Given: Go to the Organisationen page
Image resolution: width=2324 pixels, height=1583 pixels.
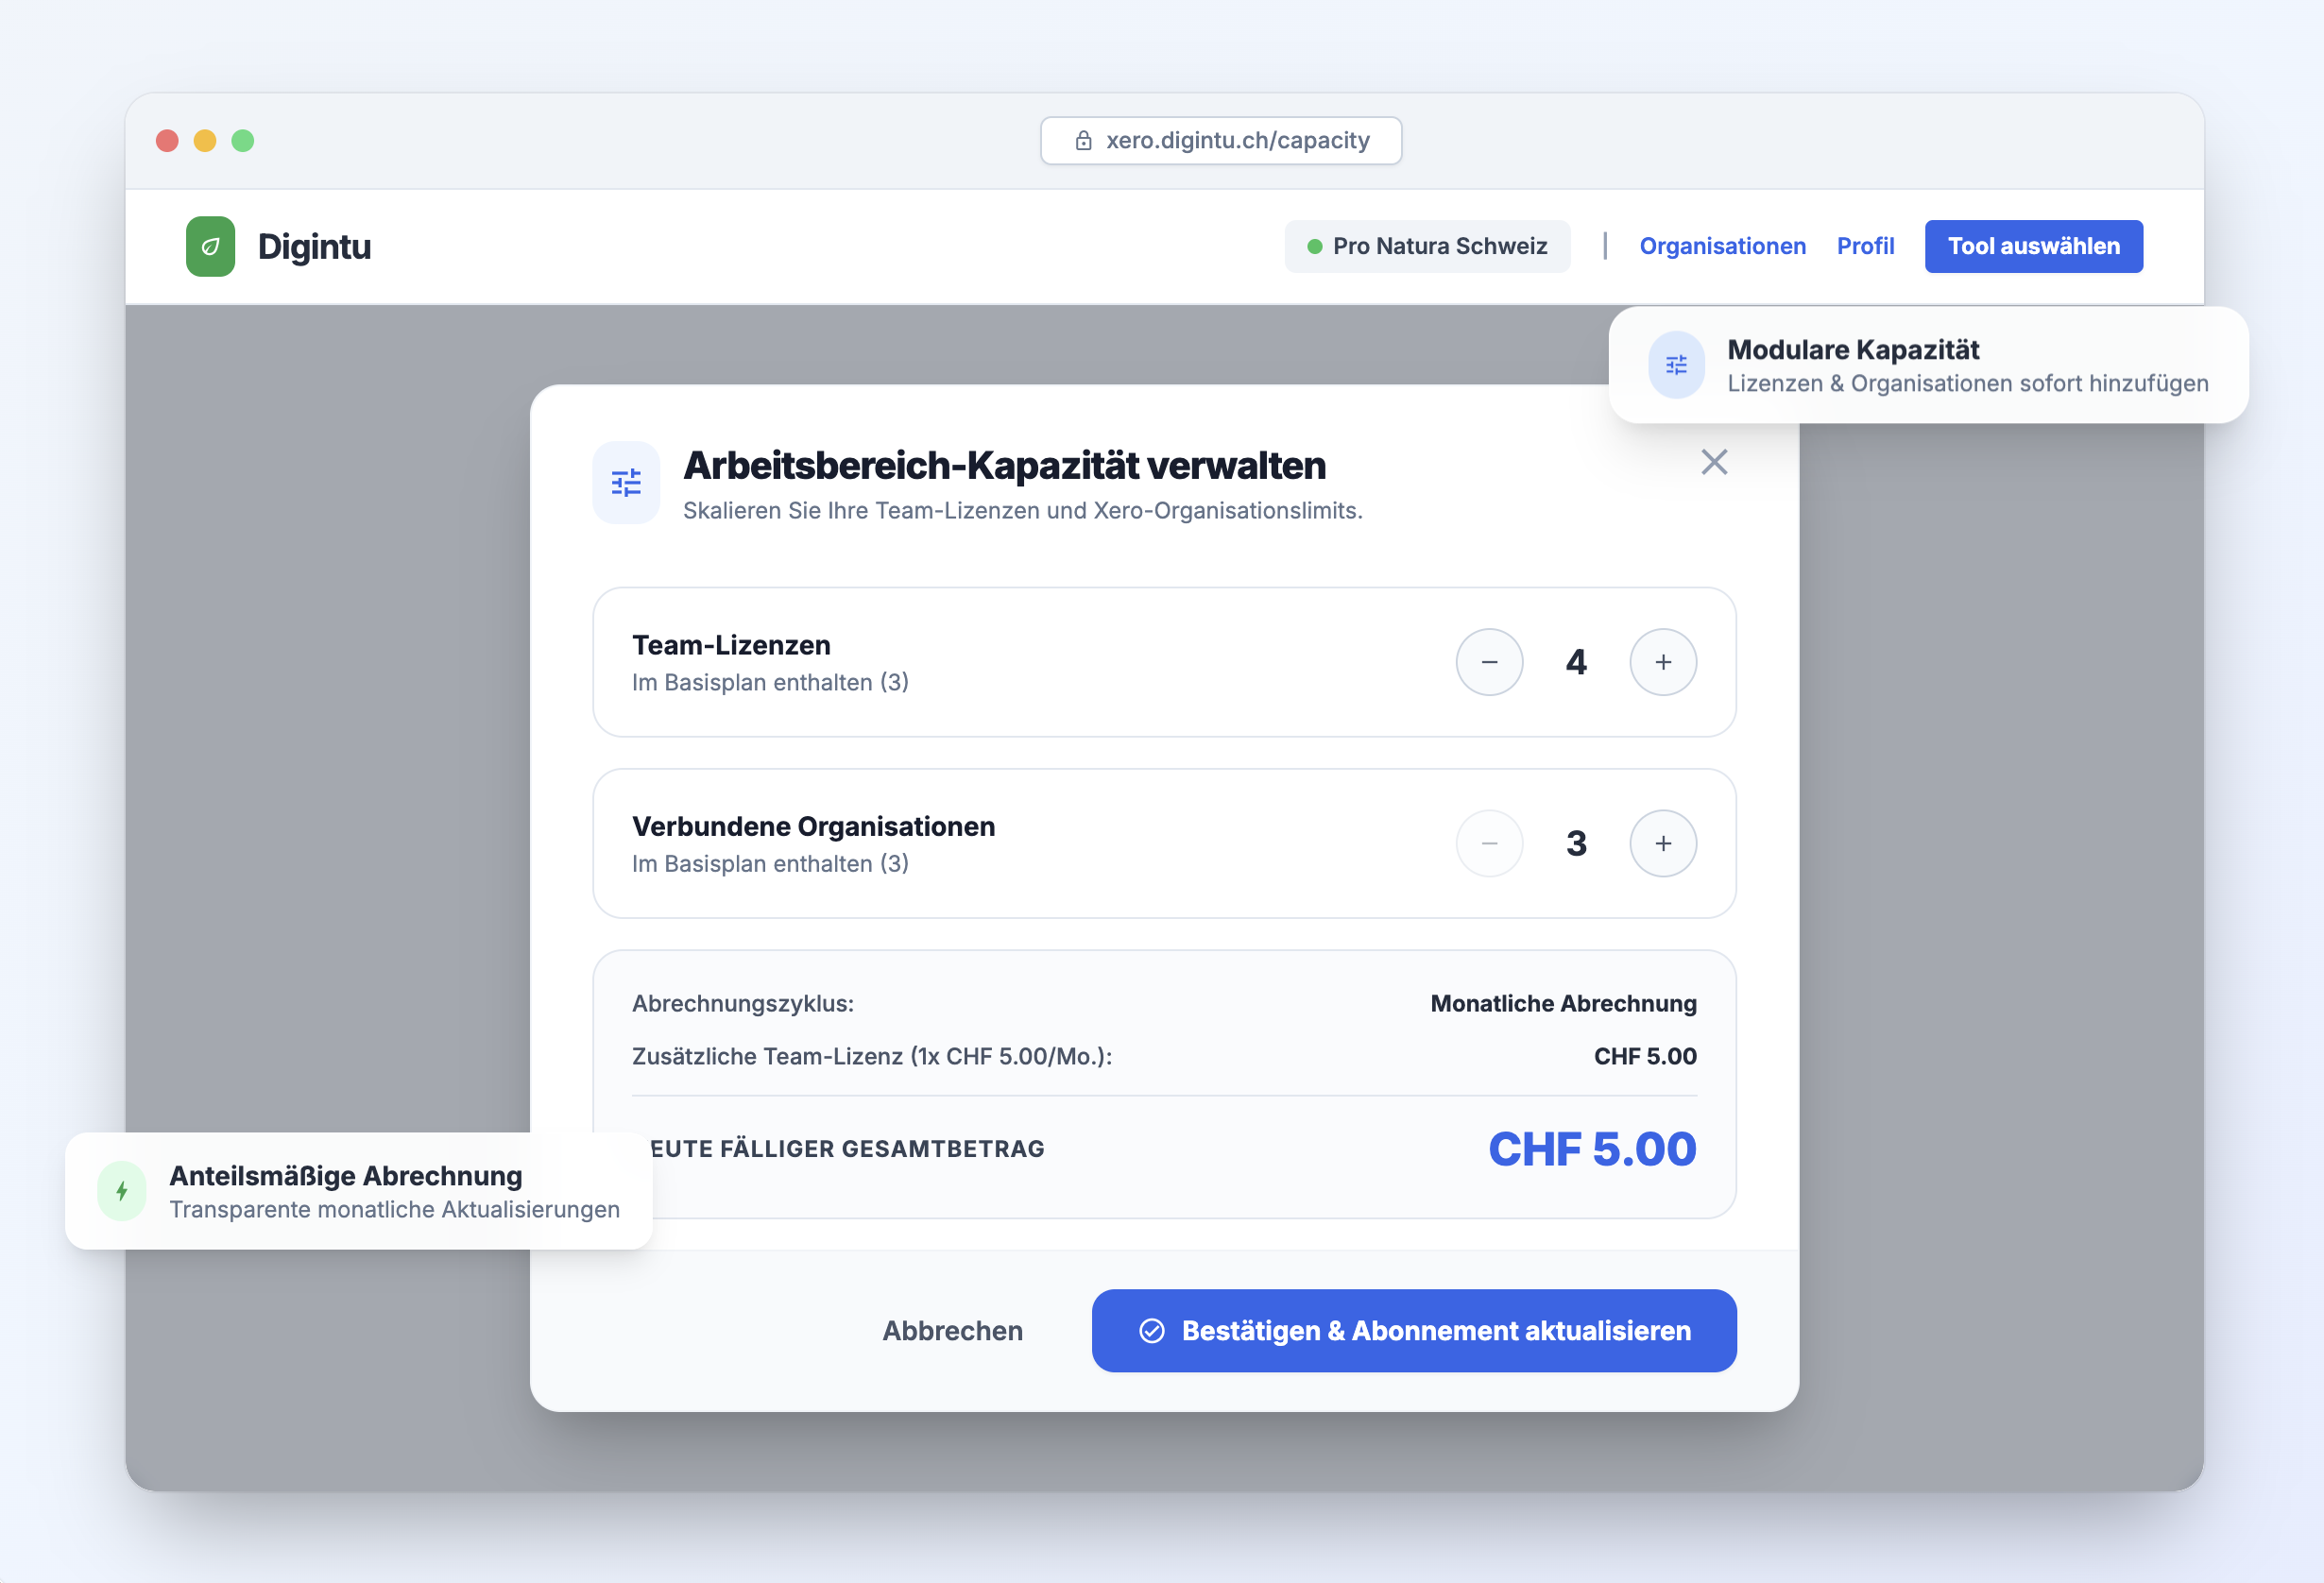Looking at the screenshot, I should (1722, 246).
